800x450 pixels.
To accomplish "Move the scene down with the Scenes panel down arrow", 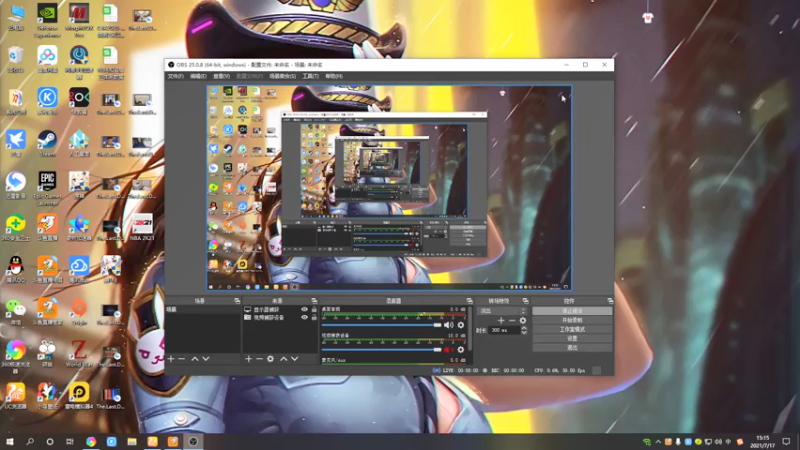I will 206,359.
